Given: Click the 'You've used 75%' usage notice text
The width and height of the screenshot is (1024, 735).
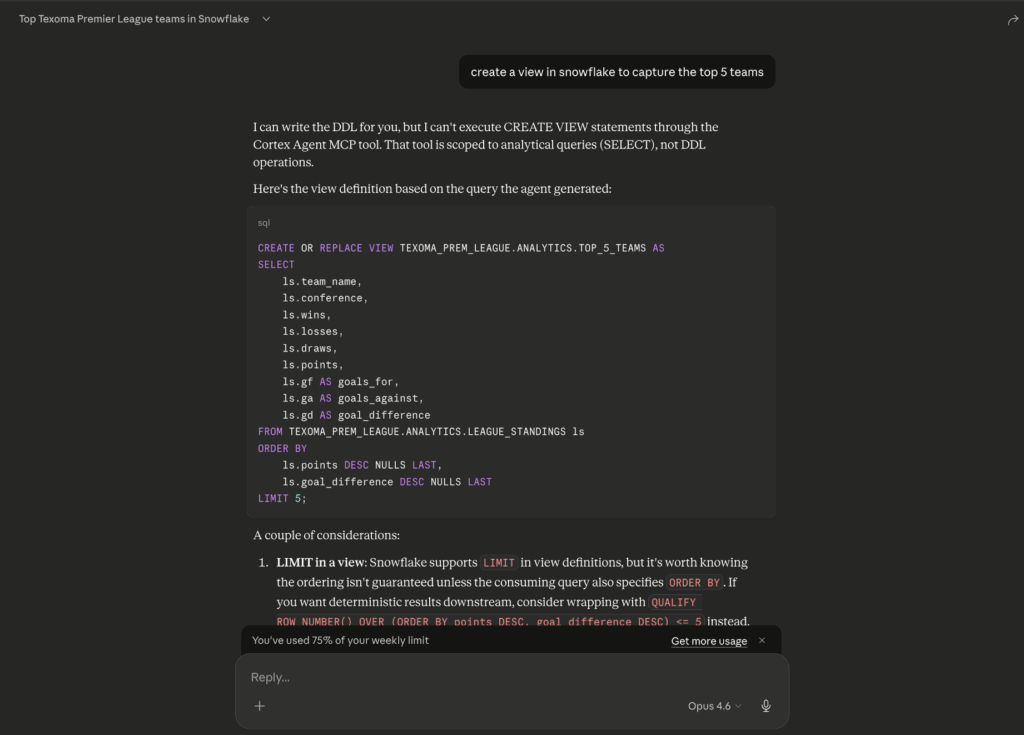Looking at the screenshot, I should (x=340, y=640).
